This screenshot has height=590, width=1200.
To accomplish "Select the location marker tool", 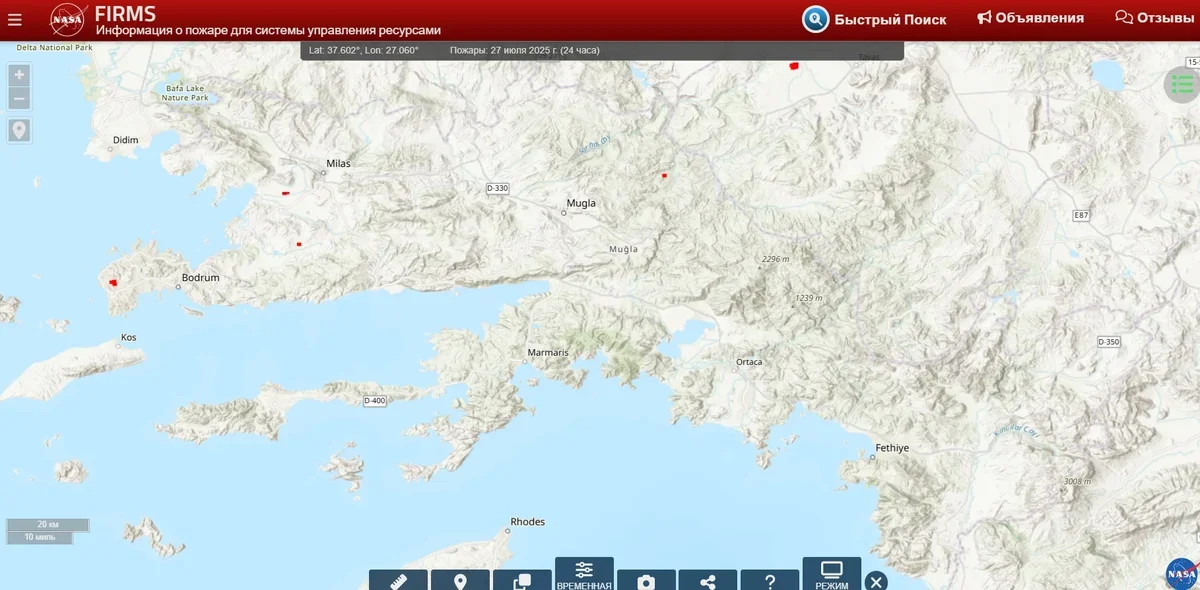I will point(460,581).
